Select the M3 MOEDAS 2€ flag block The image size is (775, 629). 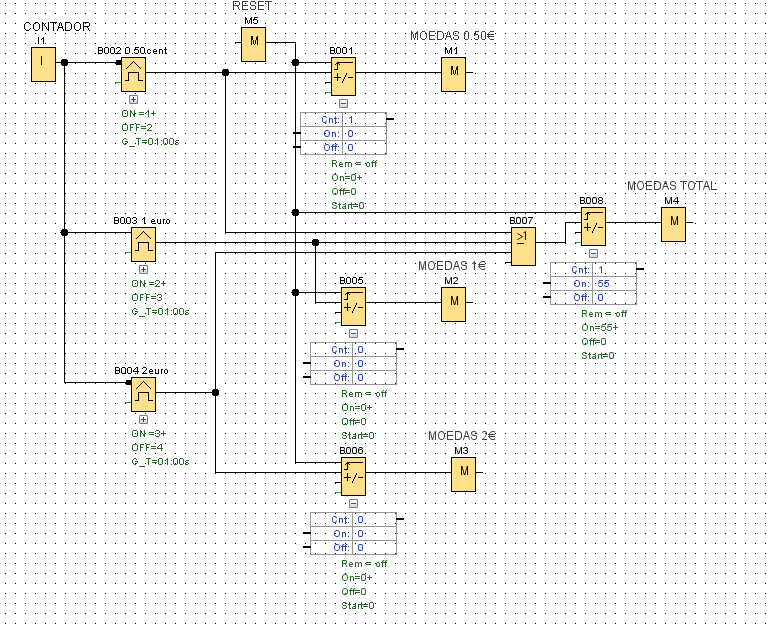pos(463,474)
